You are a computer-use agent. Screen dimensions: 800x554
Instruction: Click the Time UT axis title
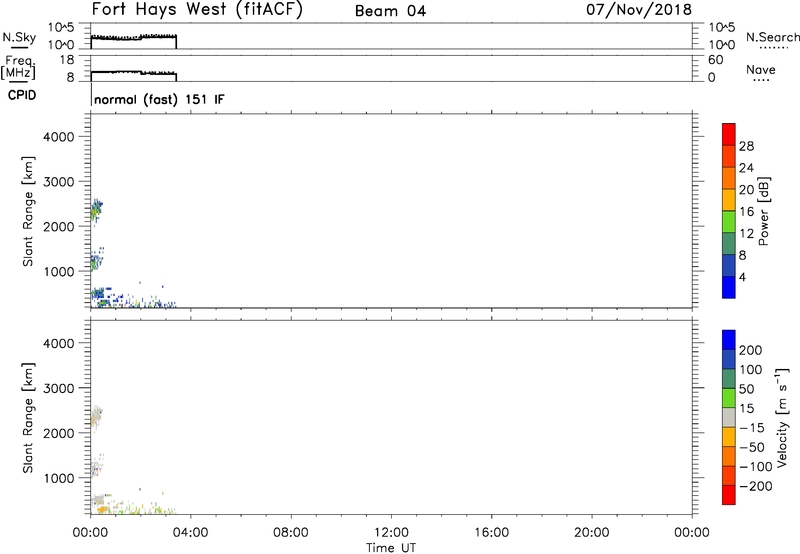pyautogui.click(x=391, y=546)
